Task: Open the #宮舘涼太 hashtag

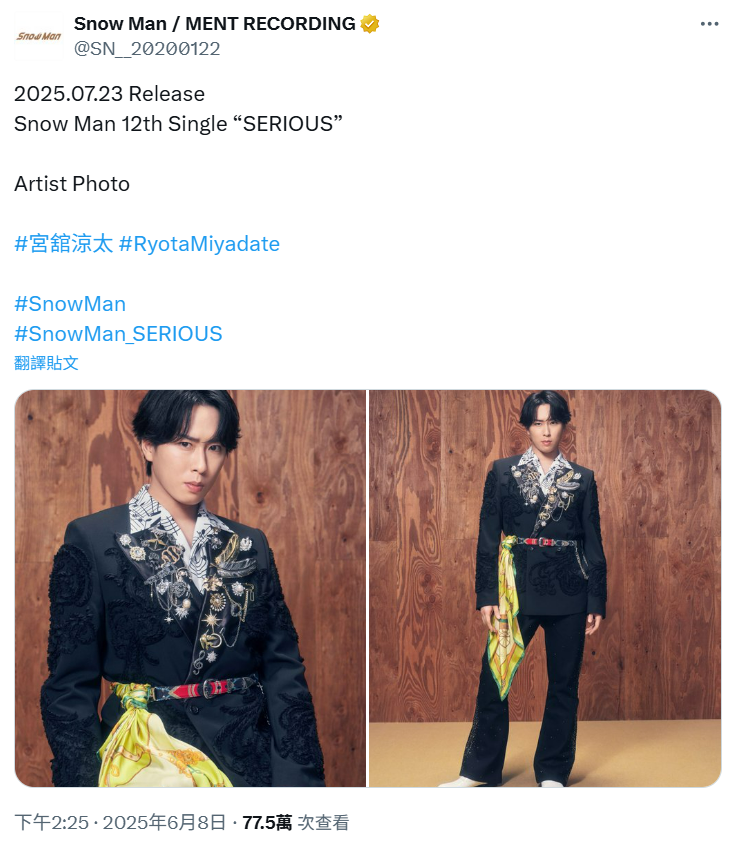Action: point(64,244)
